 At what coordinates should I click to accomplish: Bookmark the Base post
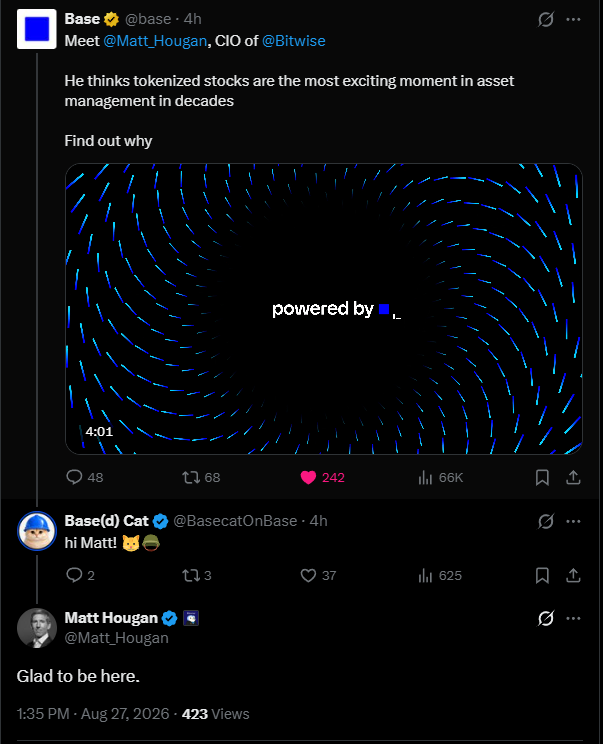click(542, 477)
